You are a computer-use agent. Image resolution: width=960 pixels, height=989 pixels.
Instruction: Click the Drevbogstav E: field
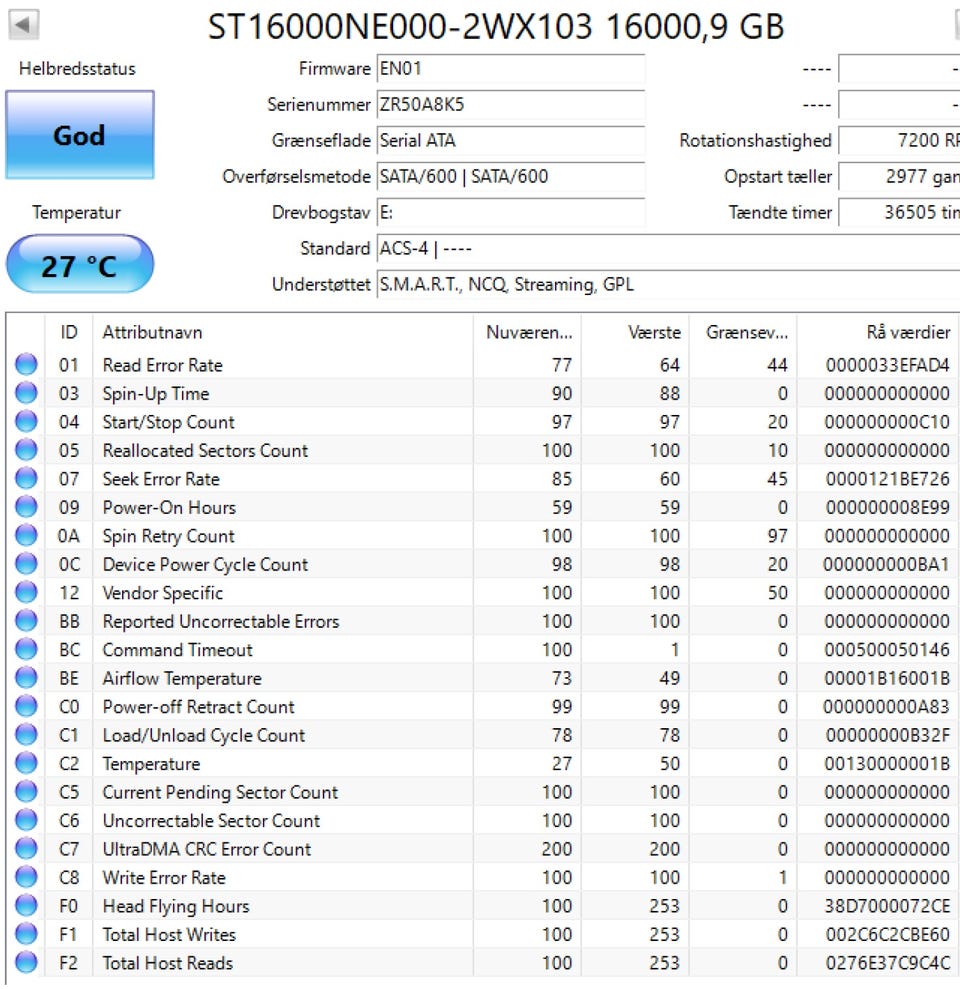click(510, 213)
